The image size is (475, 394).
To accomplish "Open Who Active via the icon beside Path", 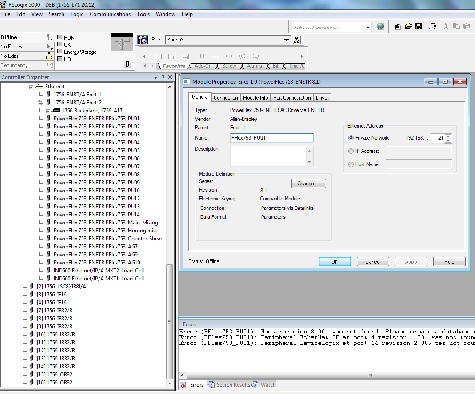I will pos(142,40).
